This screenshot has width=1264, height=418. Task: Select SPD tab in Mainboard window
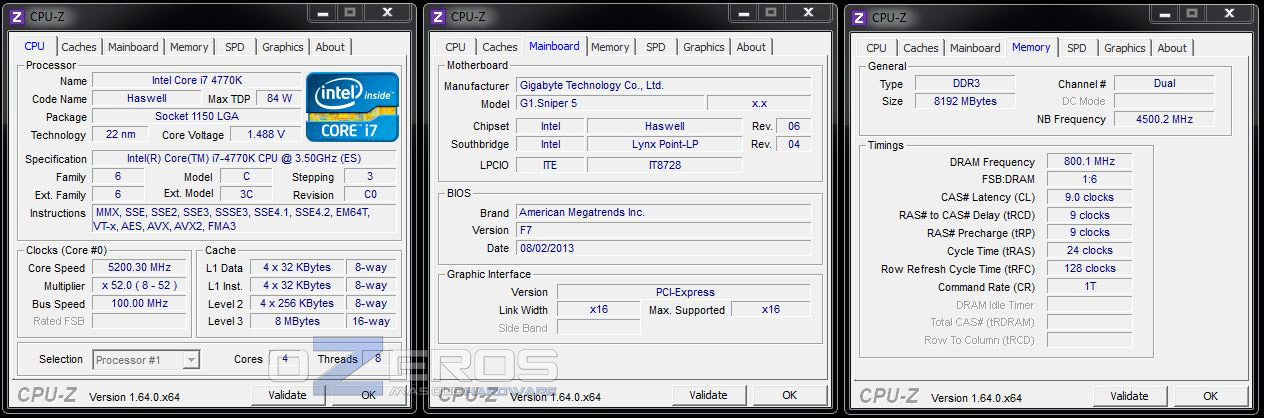click(655, 47)
